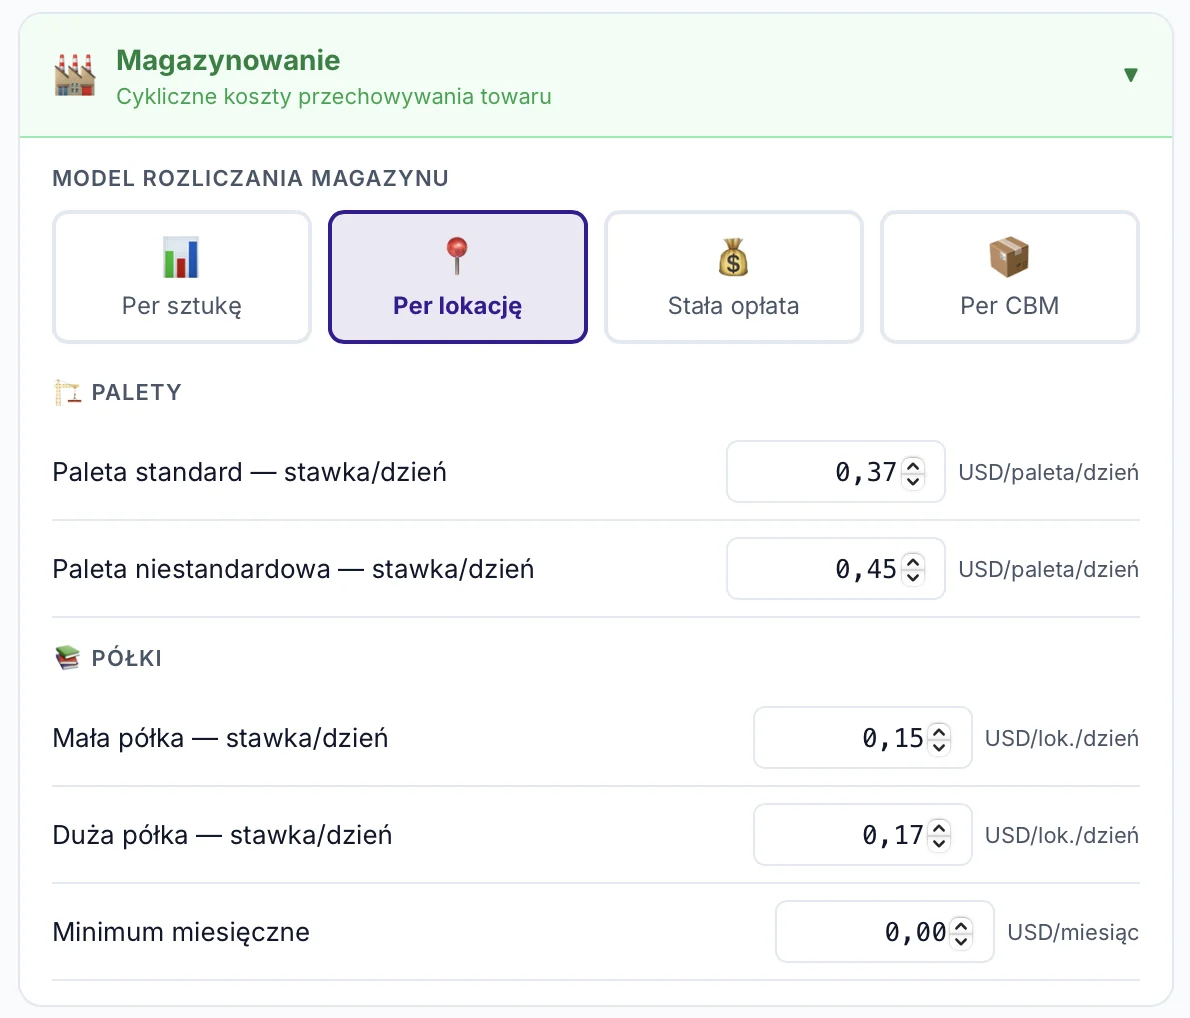The height and width of the screenshot is (1018, 1190).
Task: Click the USD/miesiąc unit label
Action: pyautogui.click(x=1073, y=932)
